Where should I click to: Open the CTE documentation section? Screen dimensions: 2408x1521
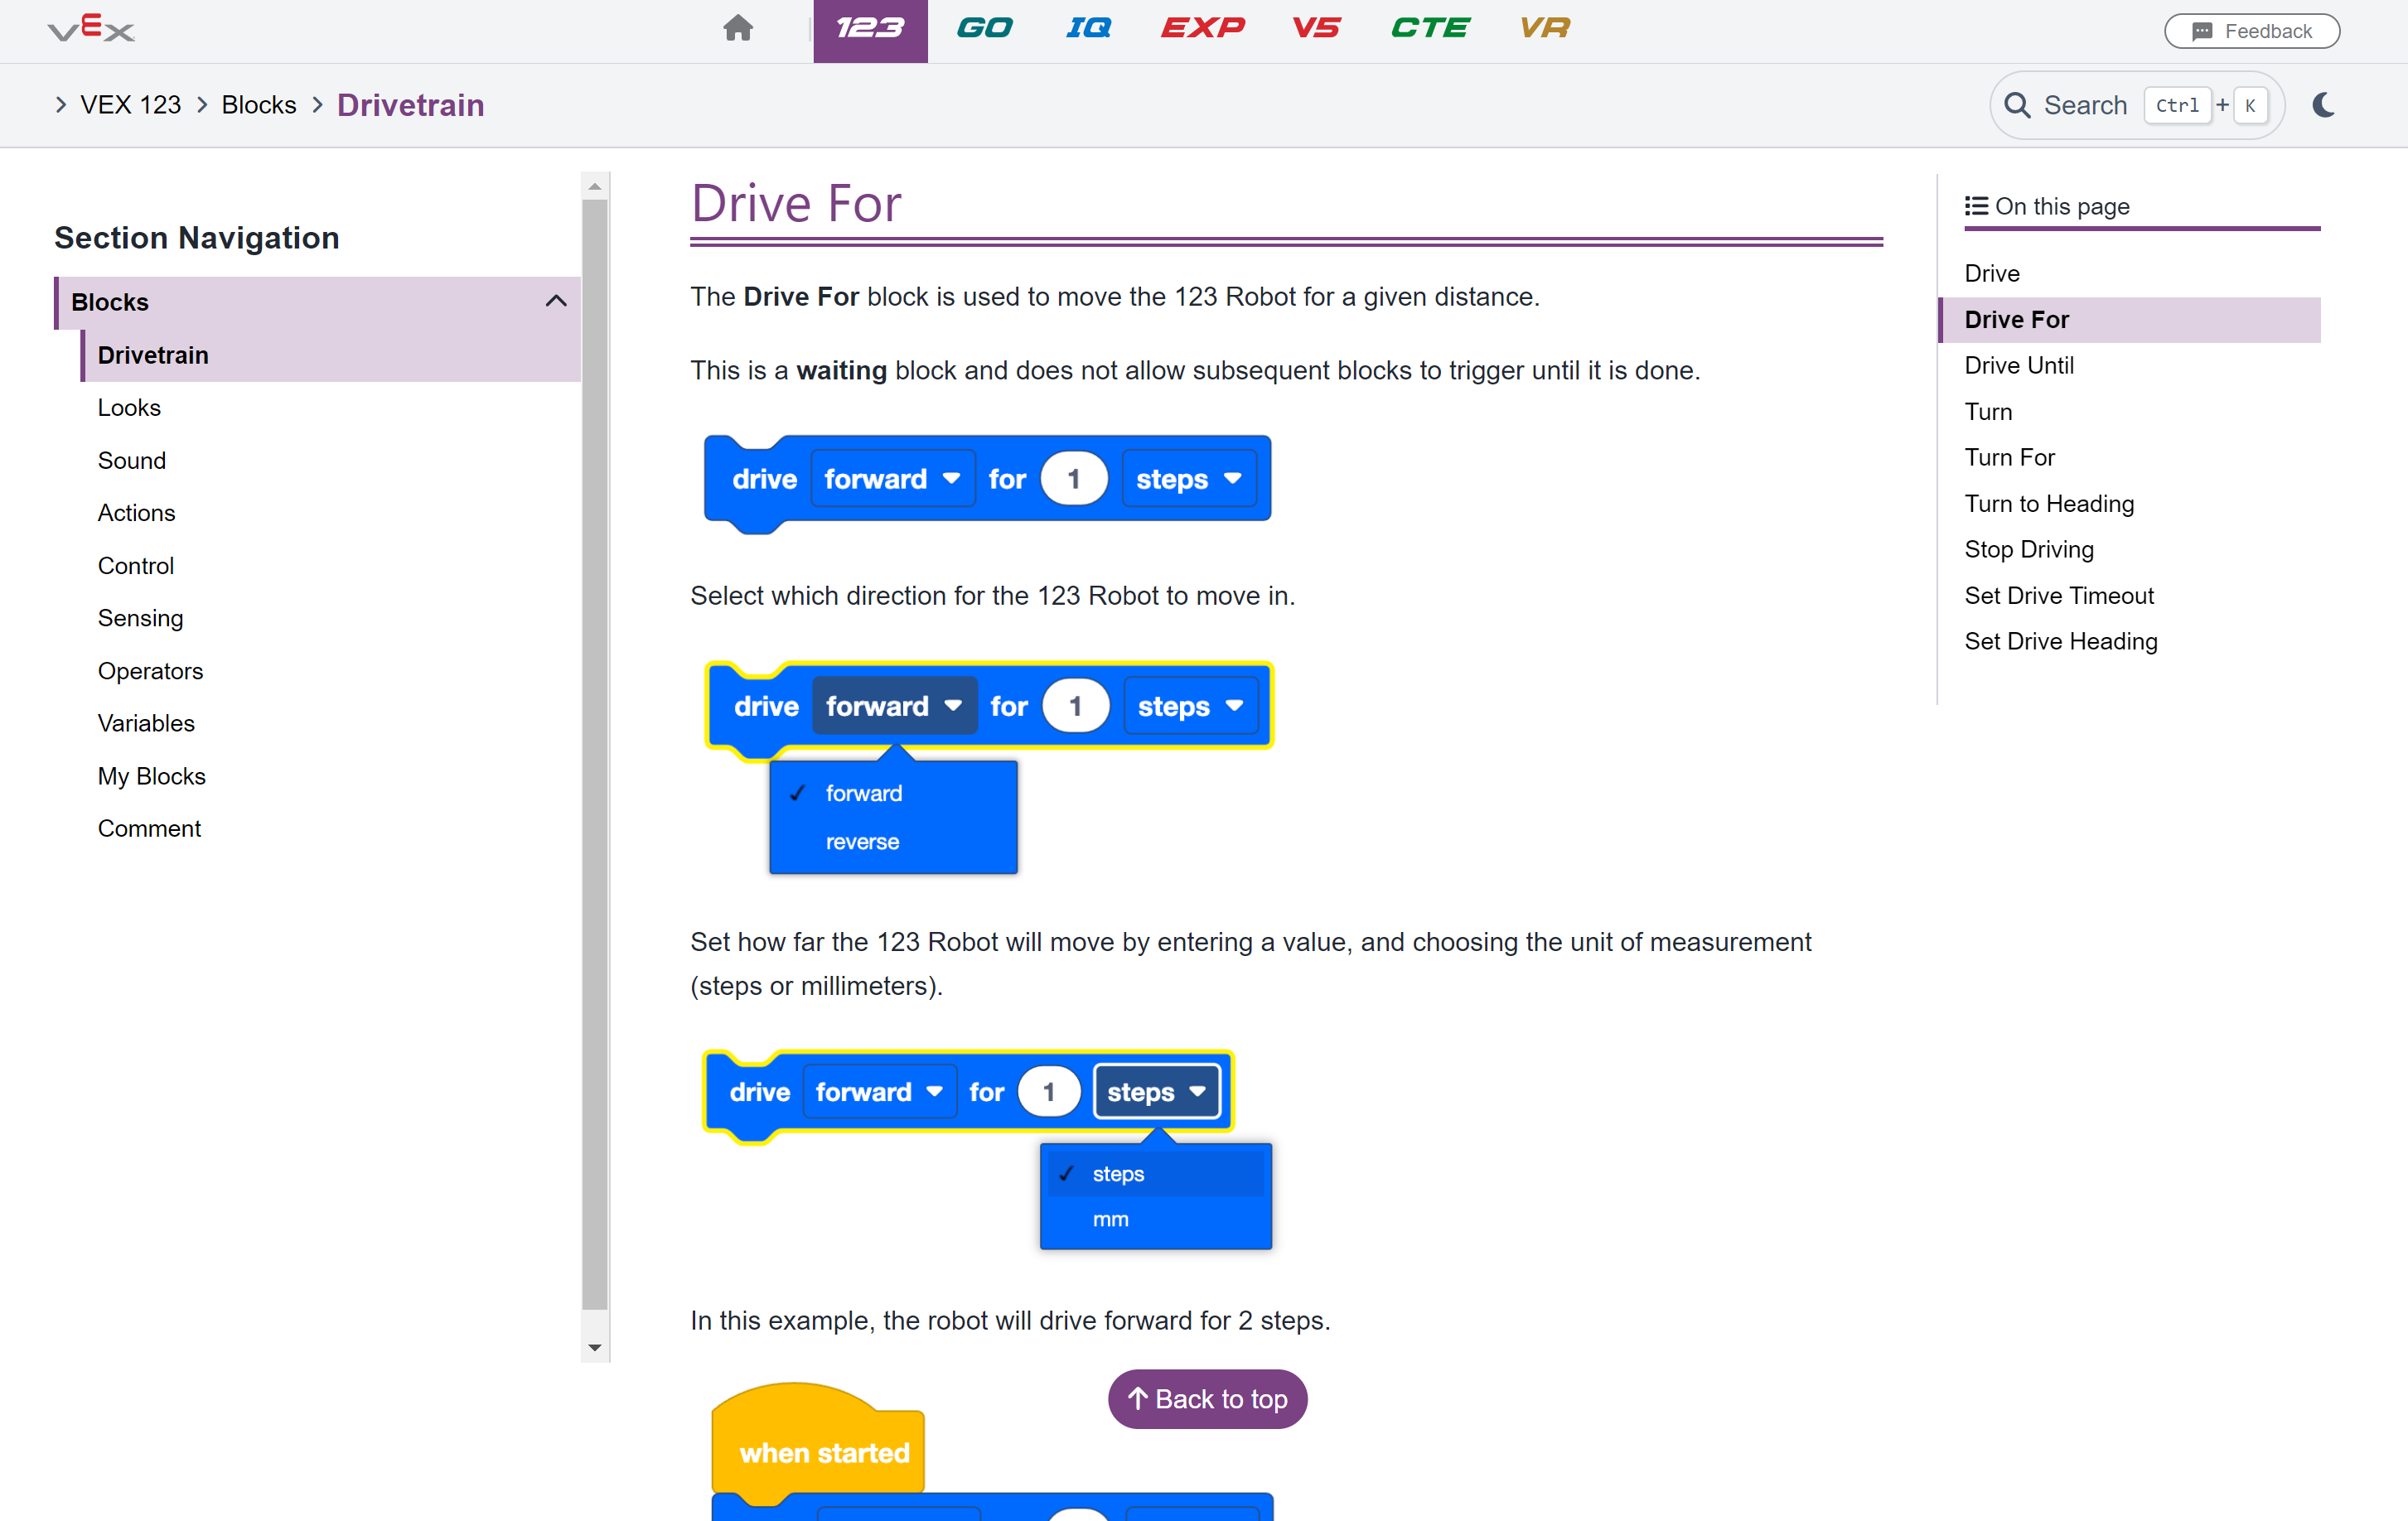tap(1431, 29)
